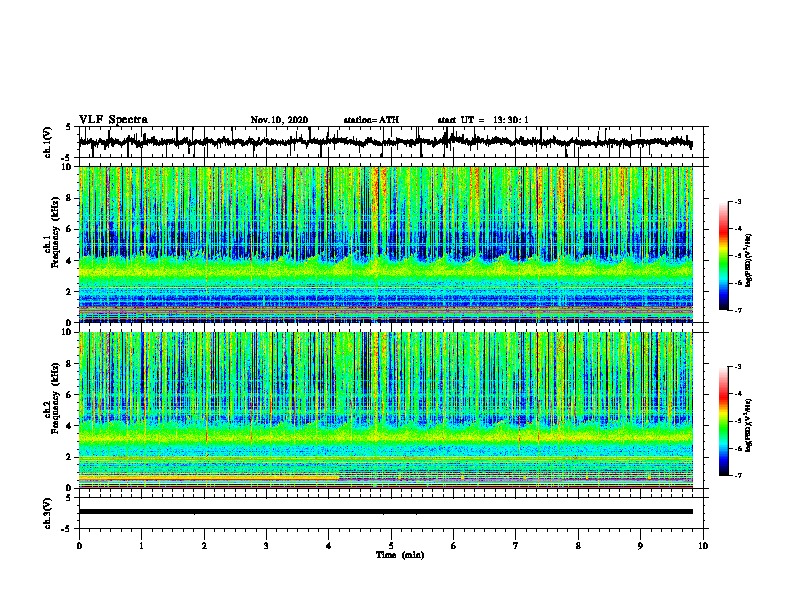The width and height of the screenshot is (792, 612).
Task: Click the "8" tick on the time axis
Action: (x=578, y=546)
